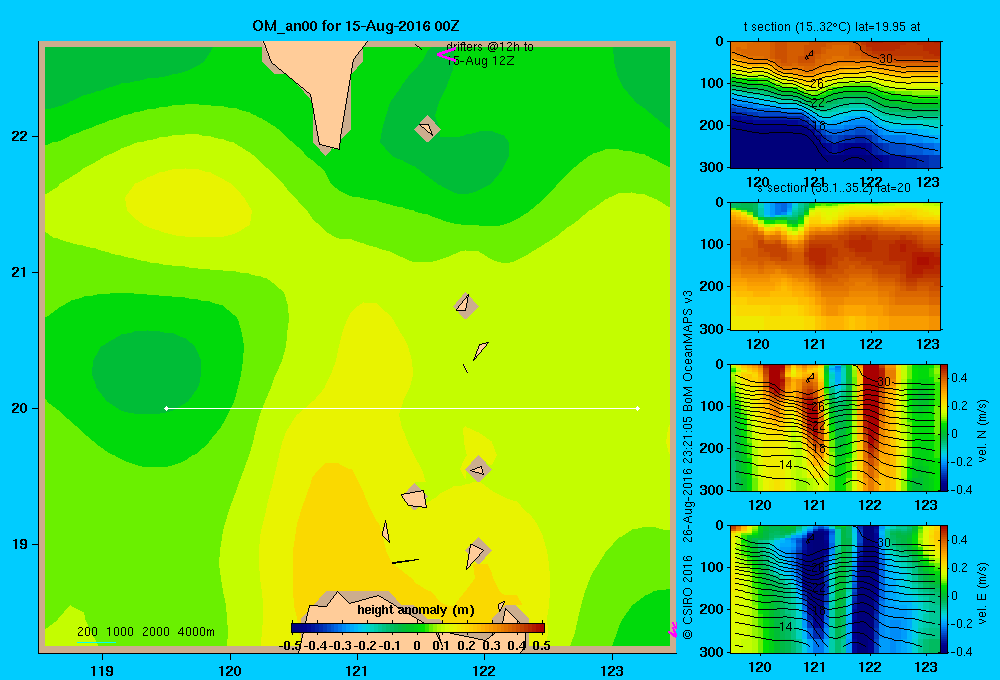Click the map title 'OM_an00 for 15-Aug-2016 00Z'
This screenshot has width=1000, height=680.
(356, 26)
